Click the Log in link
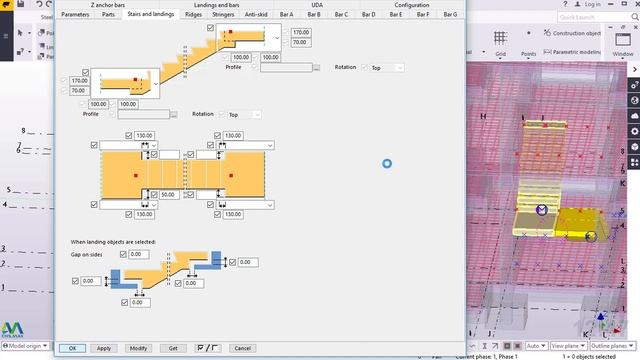 [x=592, y=4]
